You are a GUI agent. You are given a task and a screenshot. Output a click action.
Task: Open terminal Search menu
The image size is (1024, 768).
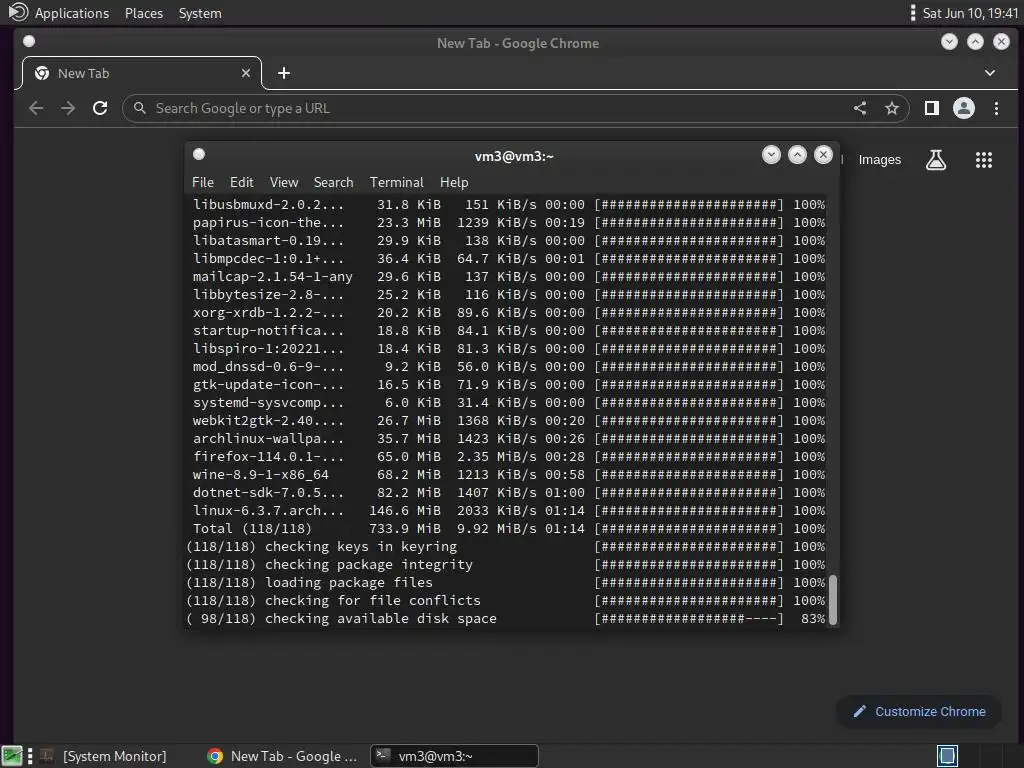[333, 182]
